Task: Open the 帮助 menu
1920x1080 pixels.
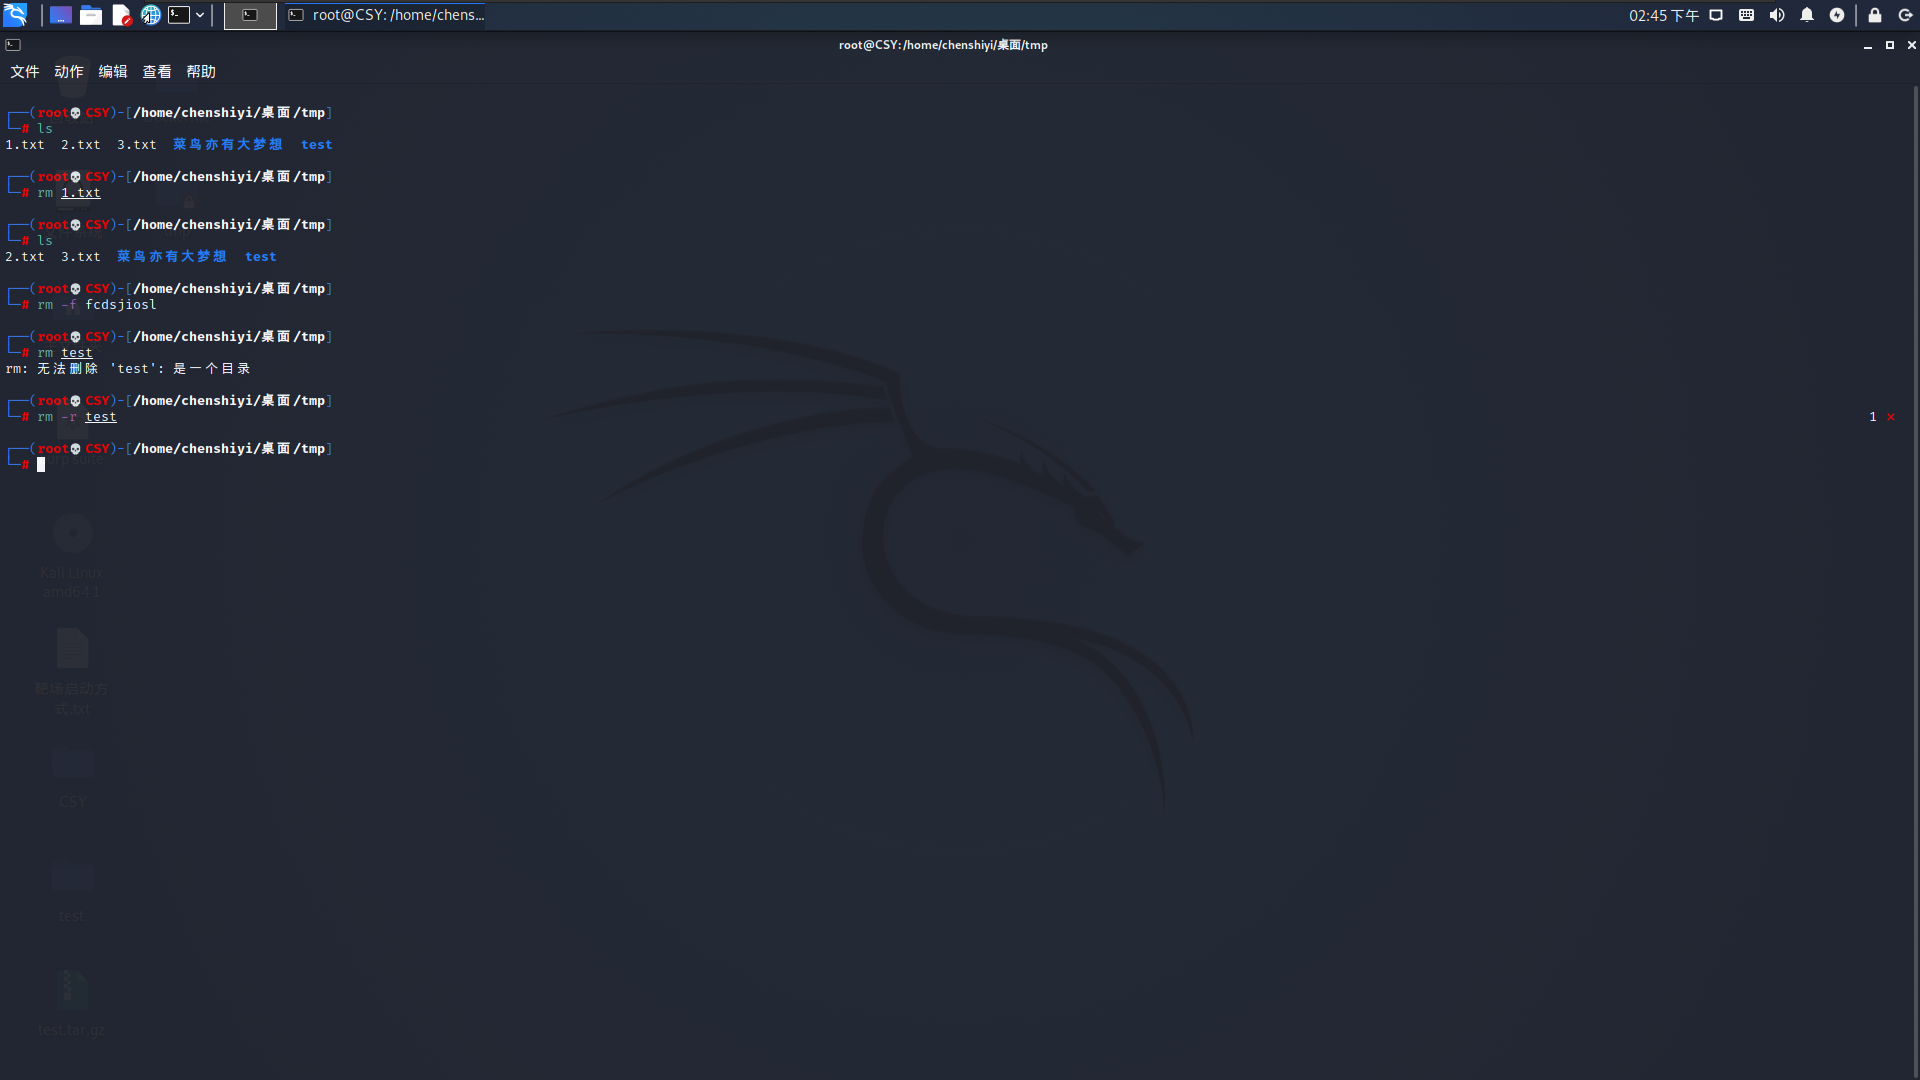Action: (x=201, y=72)
